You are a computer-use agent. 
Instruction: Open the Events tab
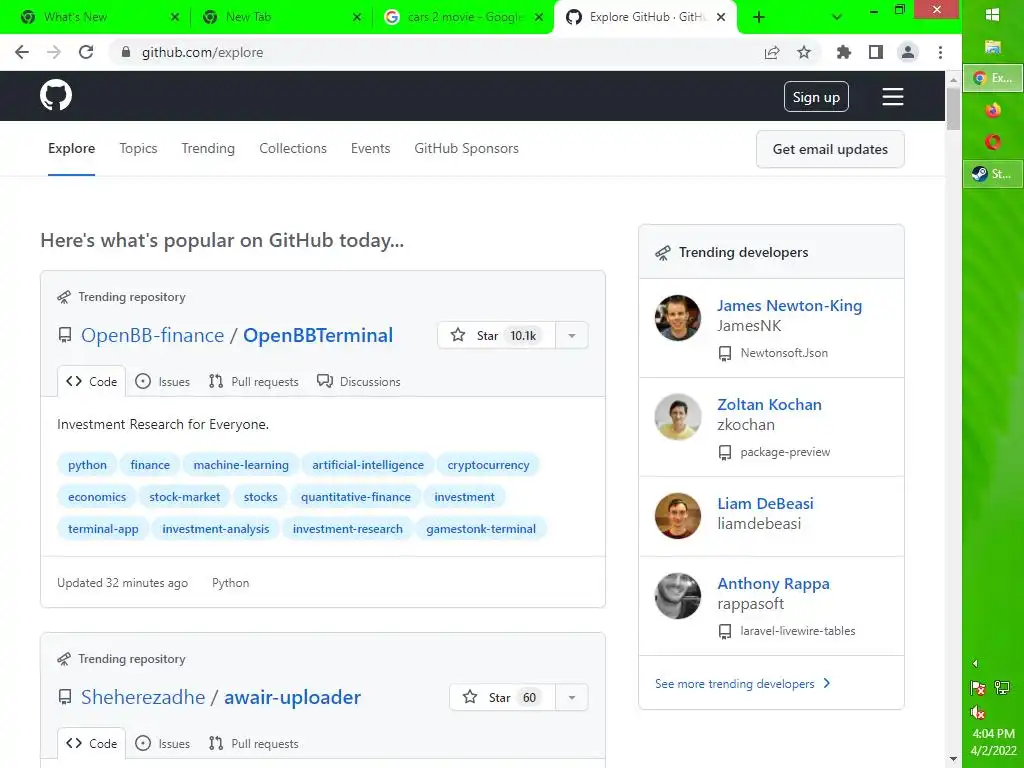tap(370, 148)
